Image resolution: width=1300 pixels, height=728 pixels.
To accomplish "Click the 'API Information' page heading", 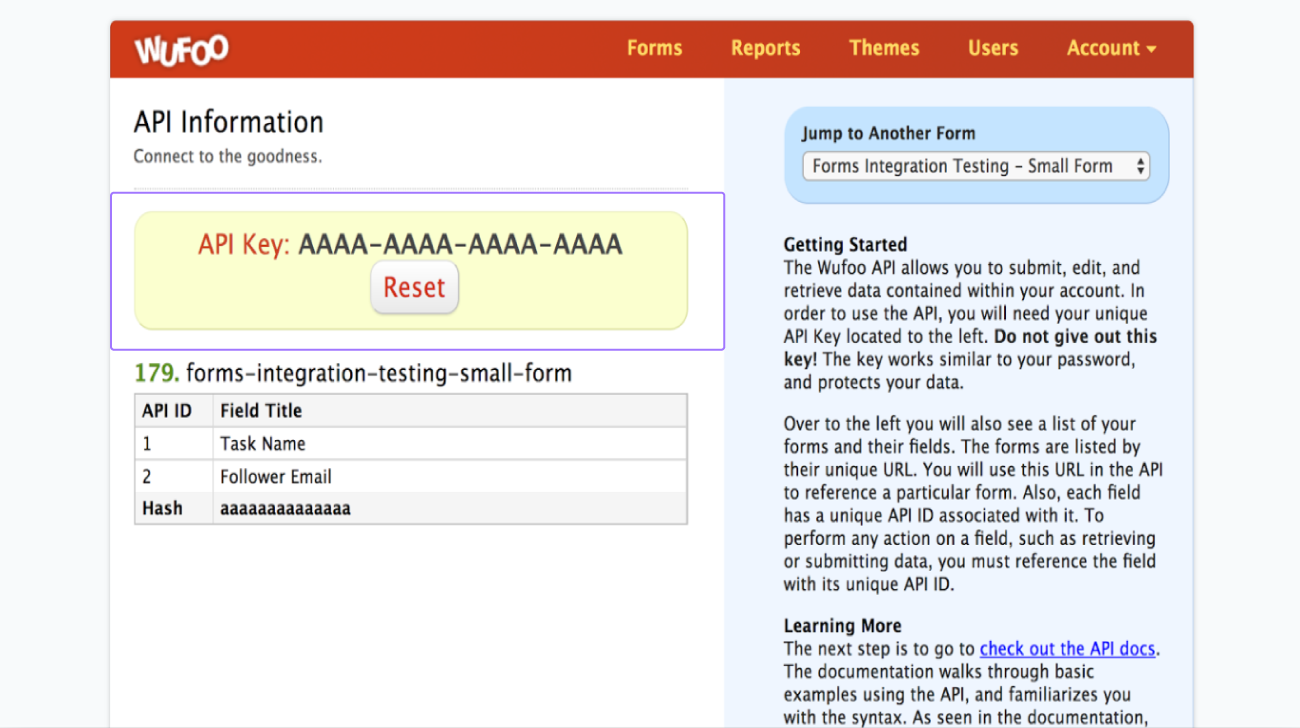I will pyautogui.click(x=229, y=122).
